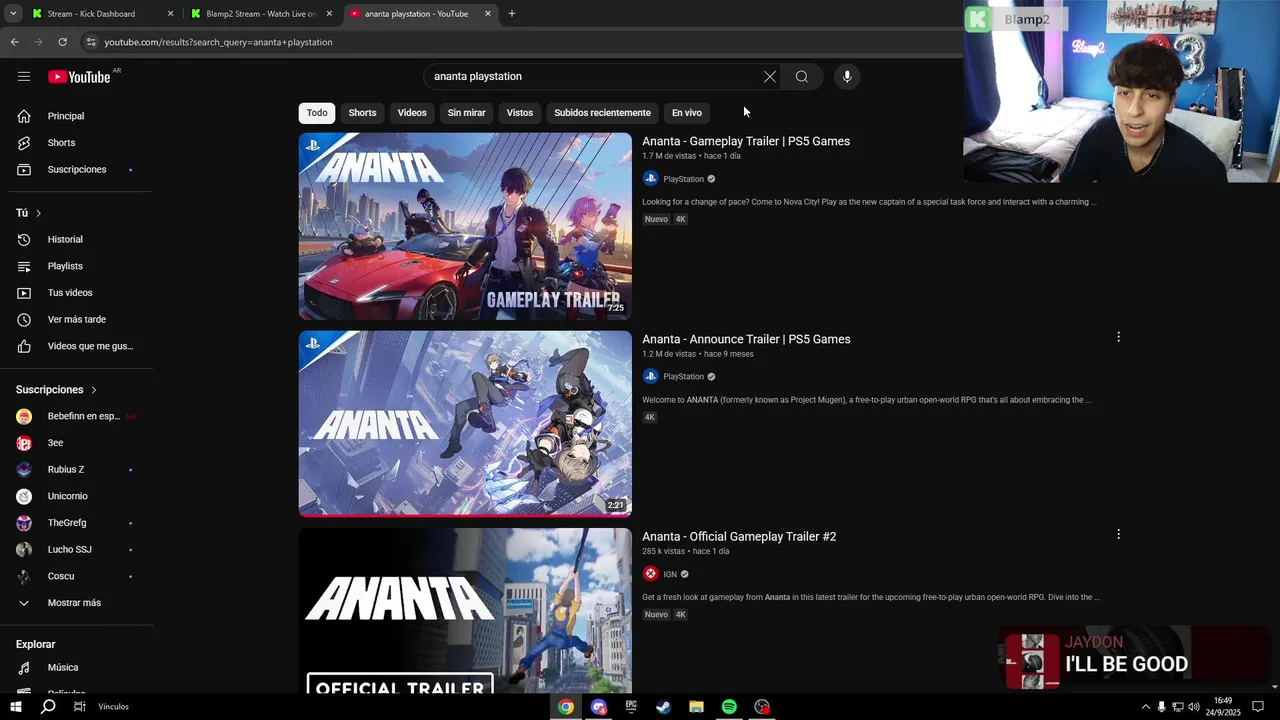Open the YouTube hamburger guide menu
The width and height of the screenshot is (1280, 720).
click(24, 76)
